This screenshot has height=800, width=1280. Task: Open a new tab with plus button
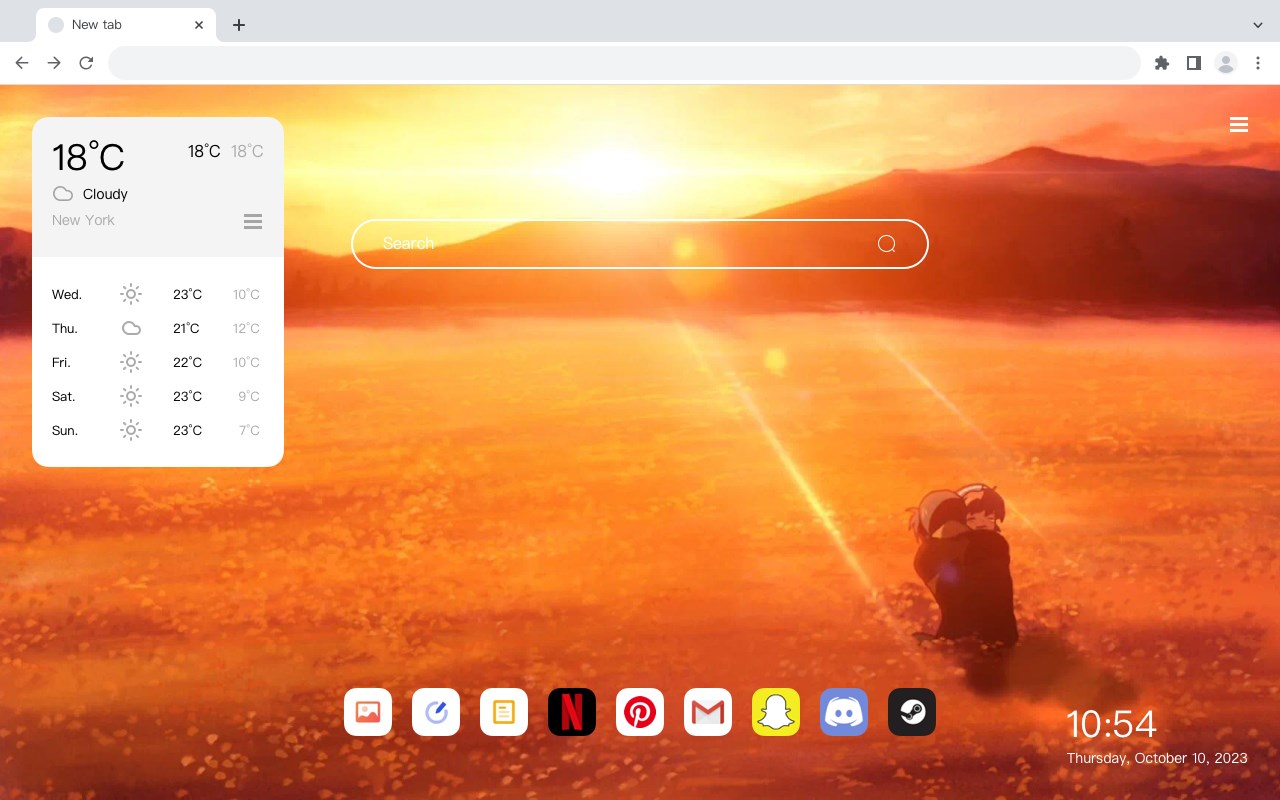tap(238, 25)
